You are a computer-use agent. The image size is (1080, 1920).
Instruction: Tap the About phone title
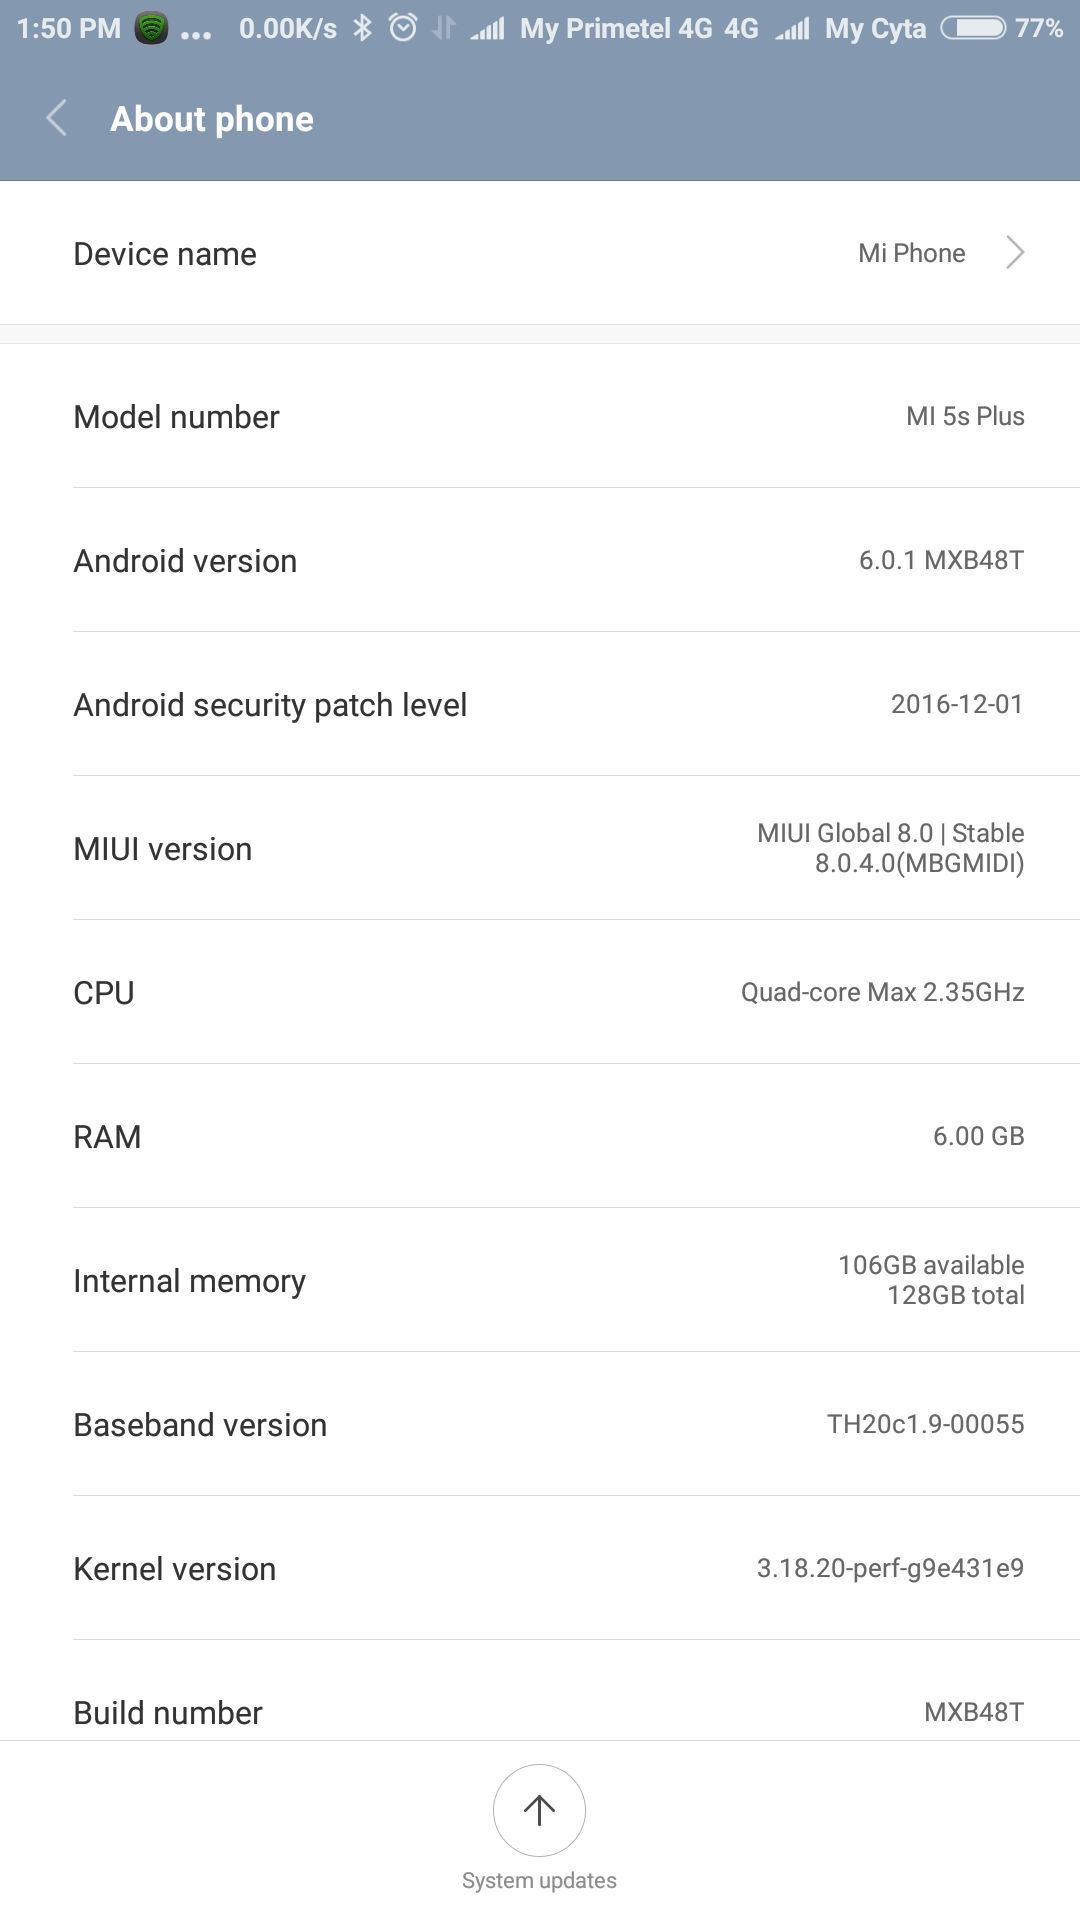(212, 119)
